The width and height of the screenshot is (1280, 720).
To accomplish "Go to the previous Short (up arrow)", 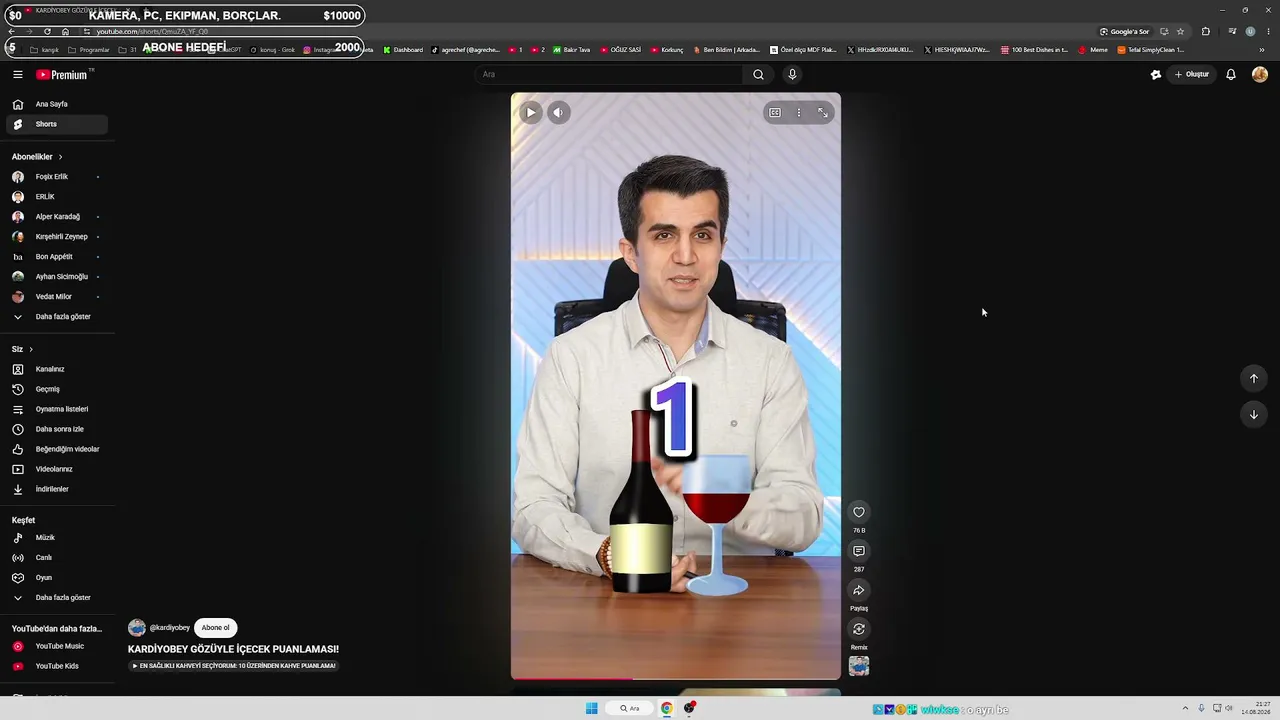I will (1254, 378).
